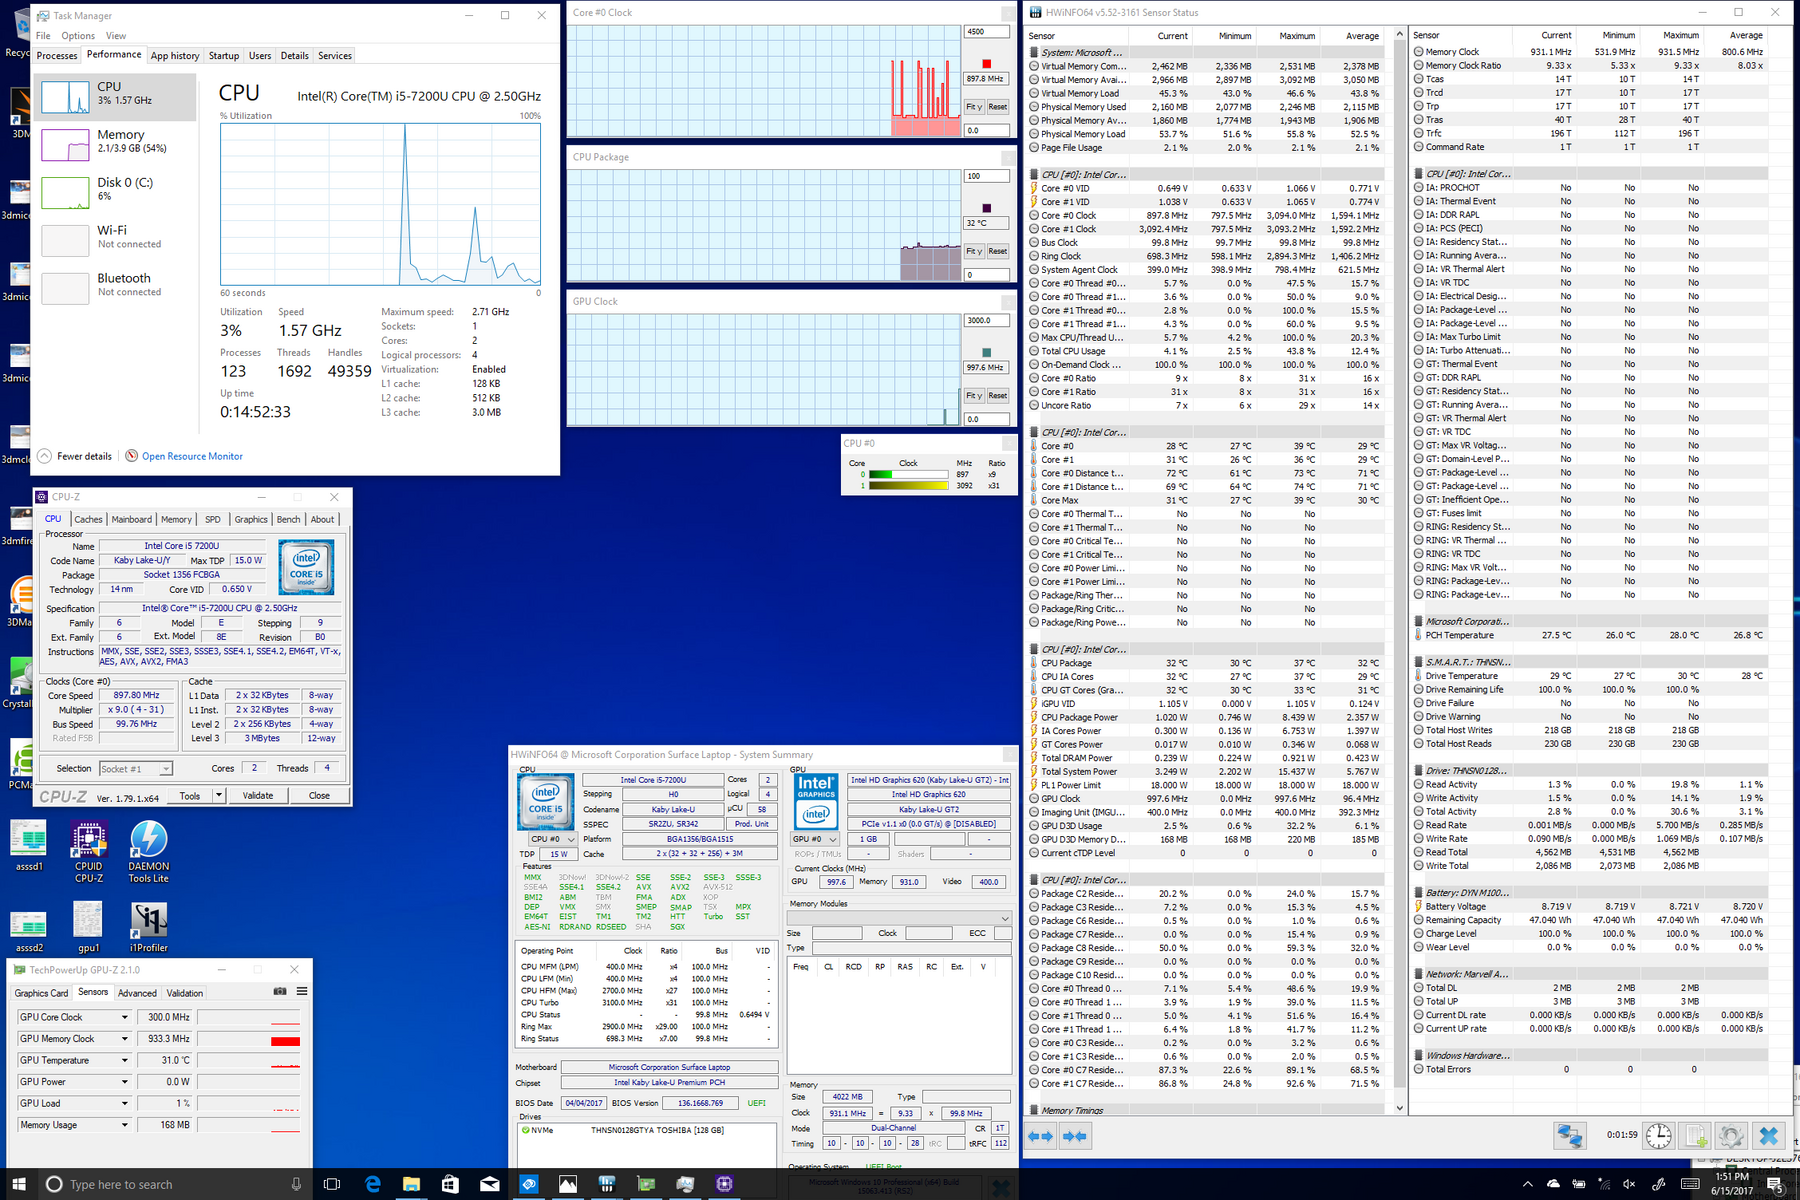Viewport: 1800px width, 1200px height.
Task: Click the Core #0 Clock maximum value field
Action: point(986,32)
